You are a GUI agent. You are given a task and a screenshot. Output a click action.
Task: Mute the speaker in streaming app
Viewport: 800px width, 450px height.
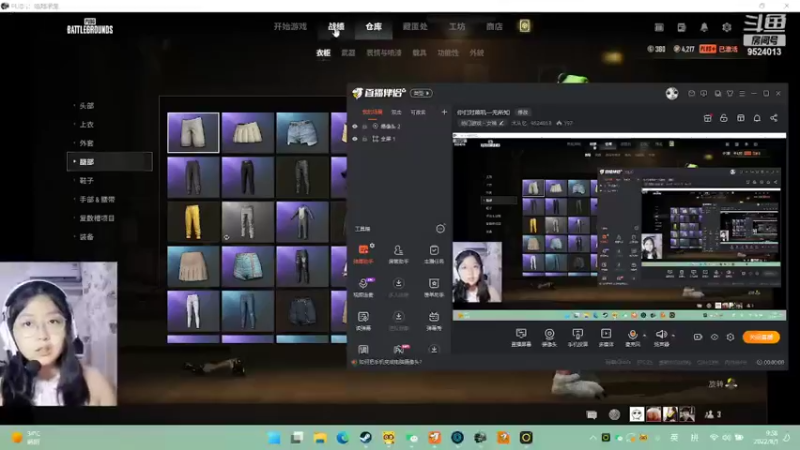[661, 334]
